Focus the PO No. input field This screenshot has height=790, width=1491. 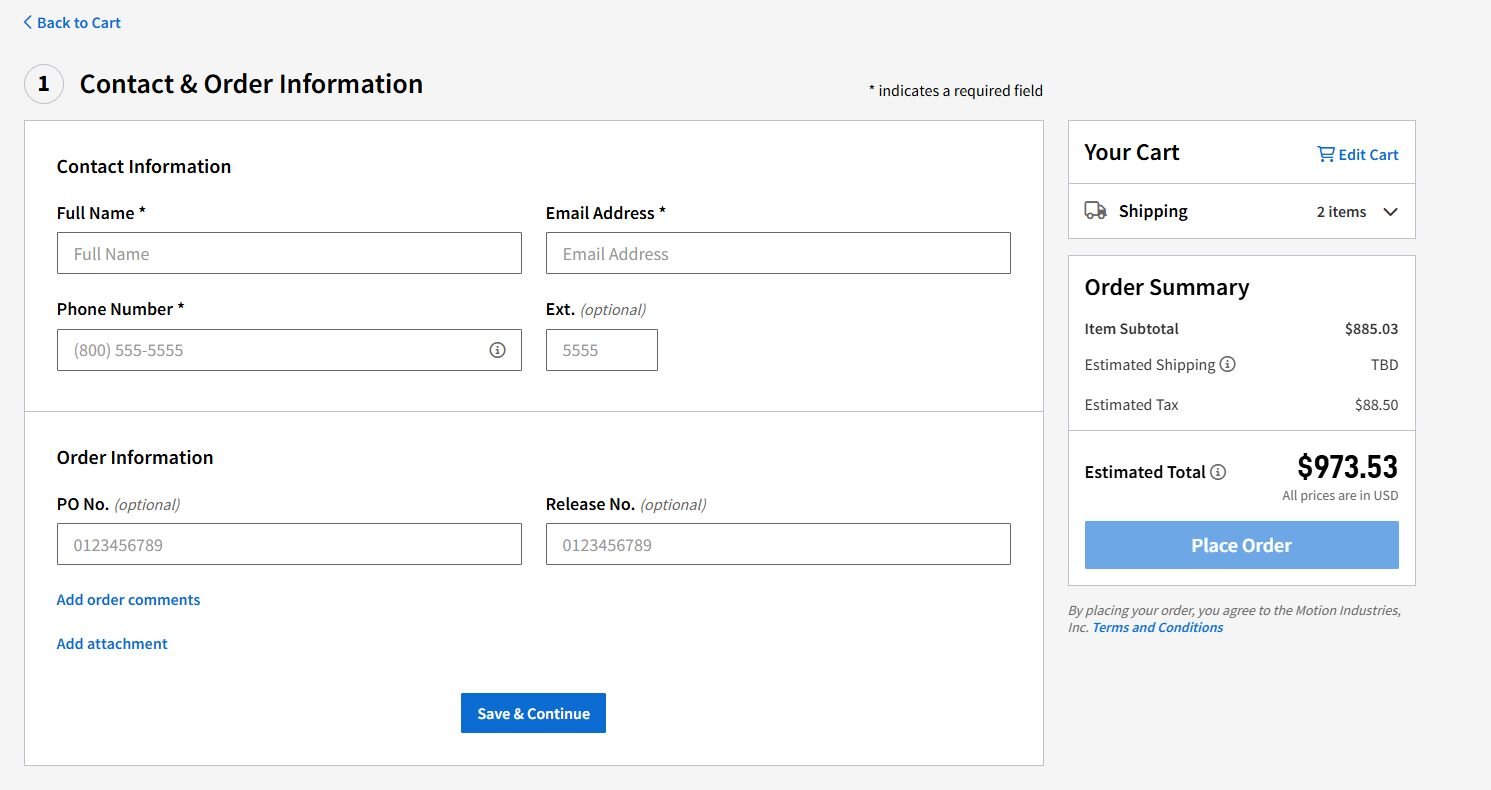point(289,545)
